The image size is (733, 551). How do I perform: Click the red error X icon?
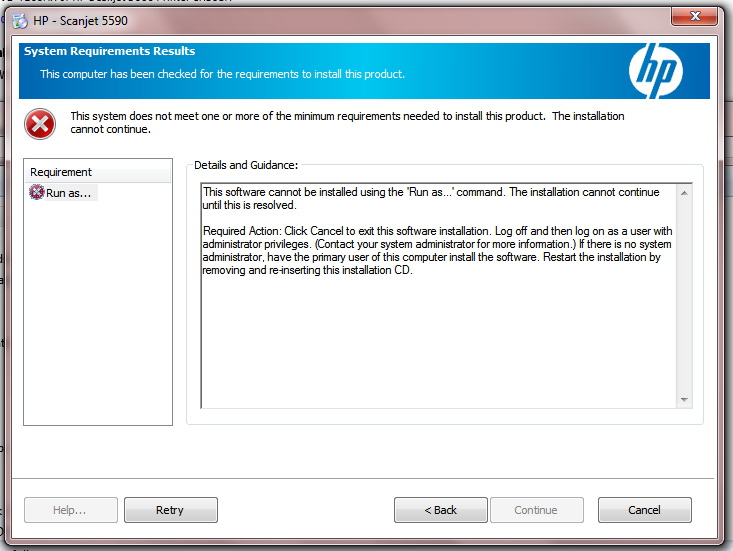[41, 123]
